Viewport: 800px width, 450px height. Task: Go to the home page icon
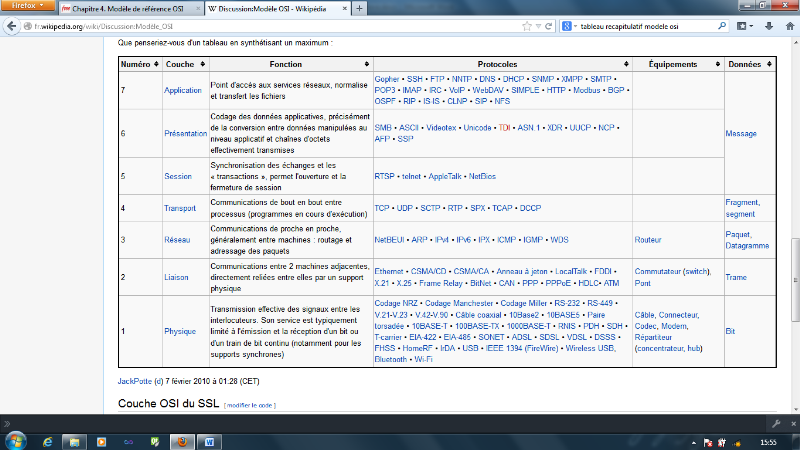(790, 26)
